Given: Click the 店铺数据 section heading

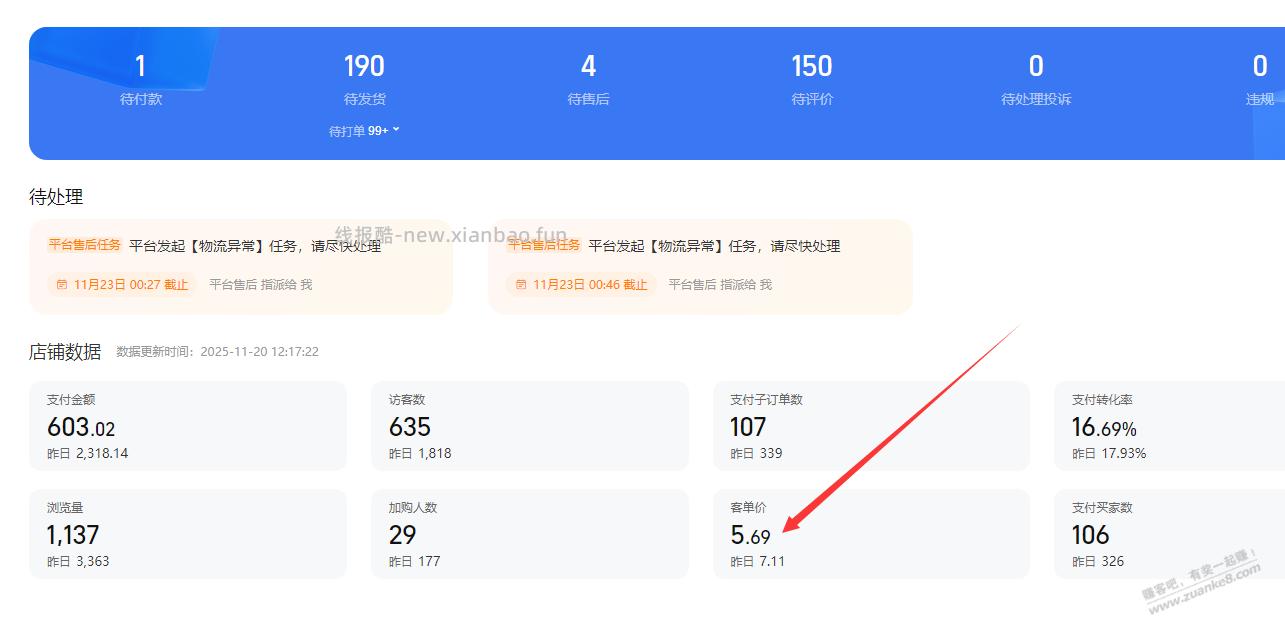Looking at the screenshot, I should point(65,352).
